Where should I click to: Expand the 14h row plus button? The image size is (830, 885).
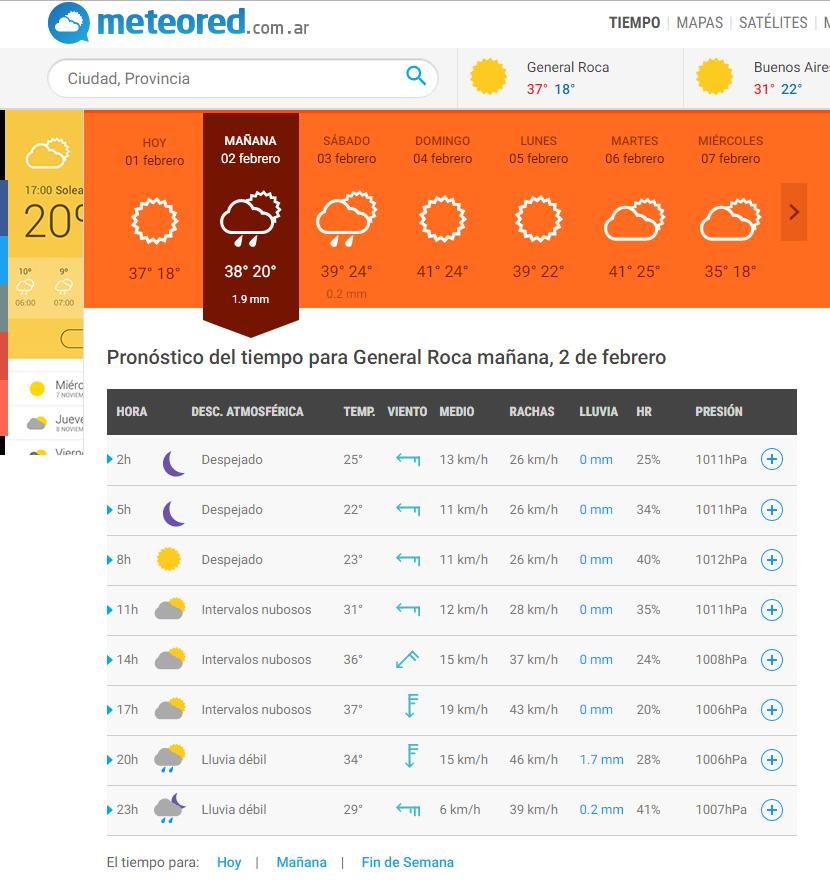click(771, 660)
